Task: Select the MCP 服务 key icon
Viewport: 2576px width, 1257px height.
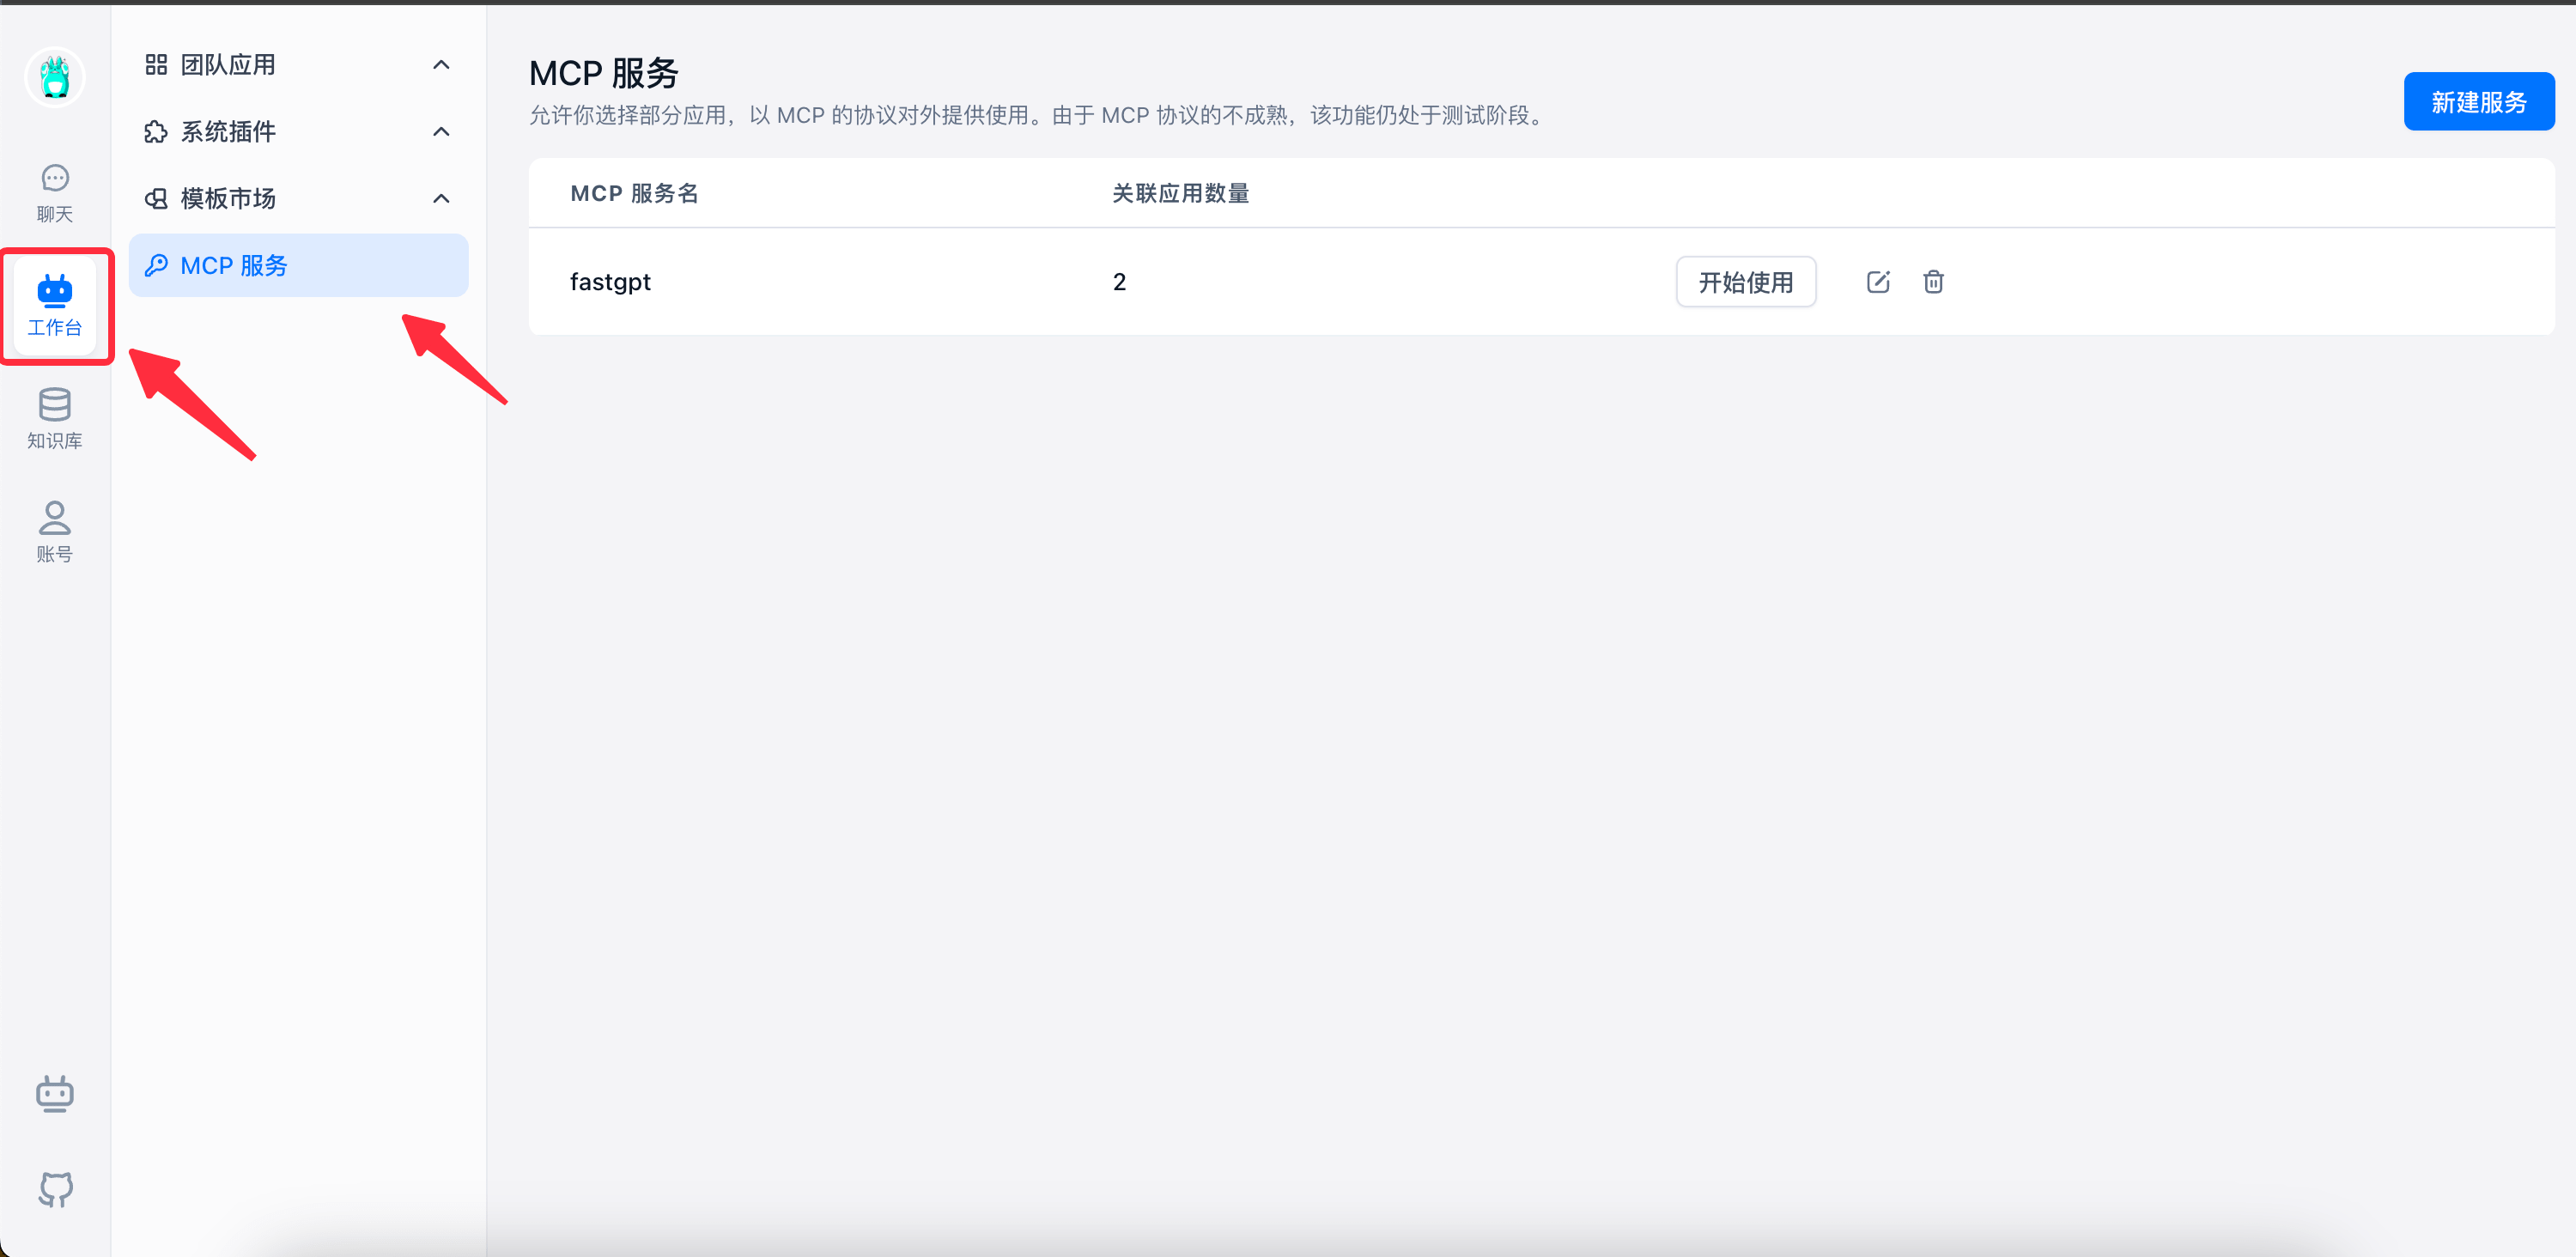Action: click(x=157, y=265)
